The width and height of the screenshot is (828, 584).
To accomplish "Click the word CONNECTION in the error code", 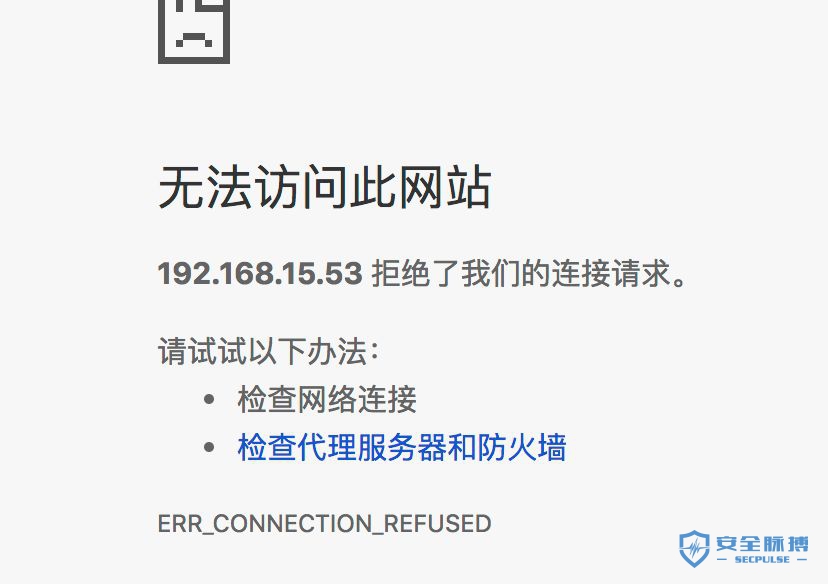I will pos(293,524).
